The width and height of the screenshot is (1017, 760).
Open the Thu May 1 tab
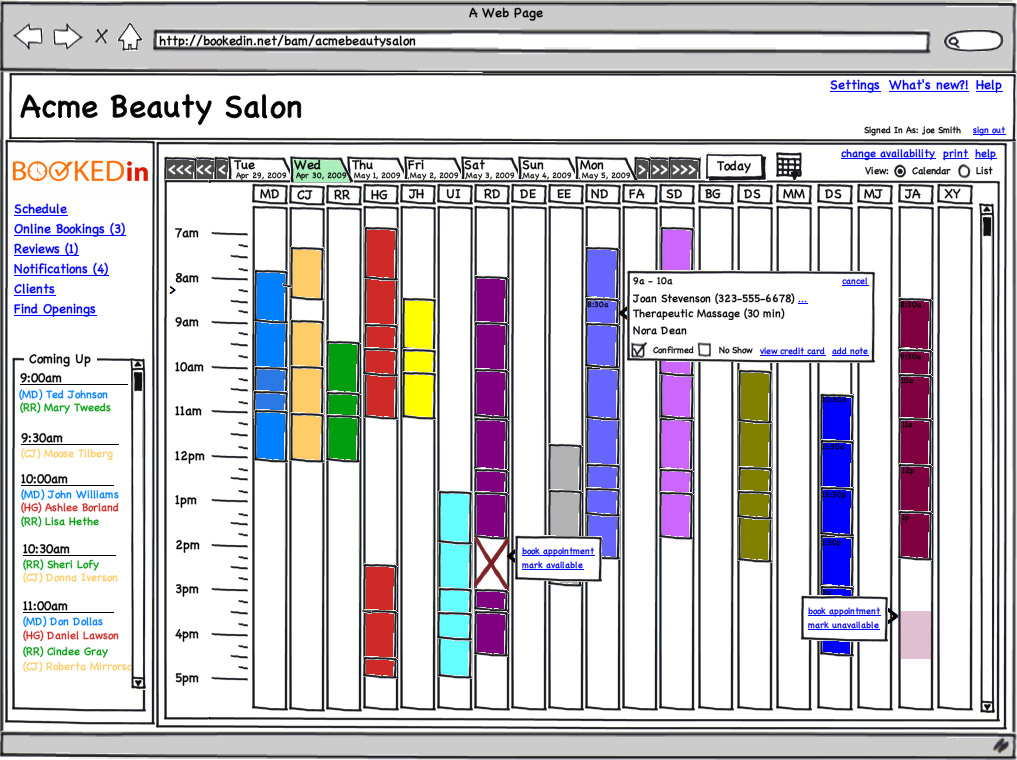pos(376,169)
